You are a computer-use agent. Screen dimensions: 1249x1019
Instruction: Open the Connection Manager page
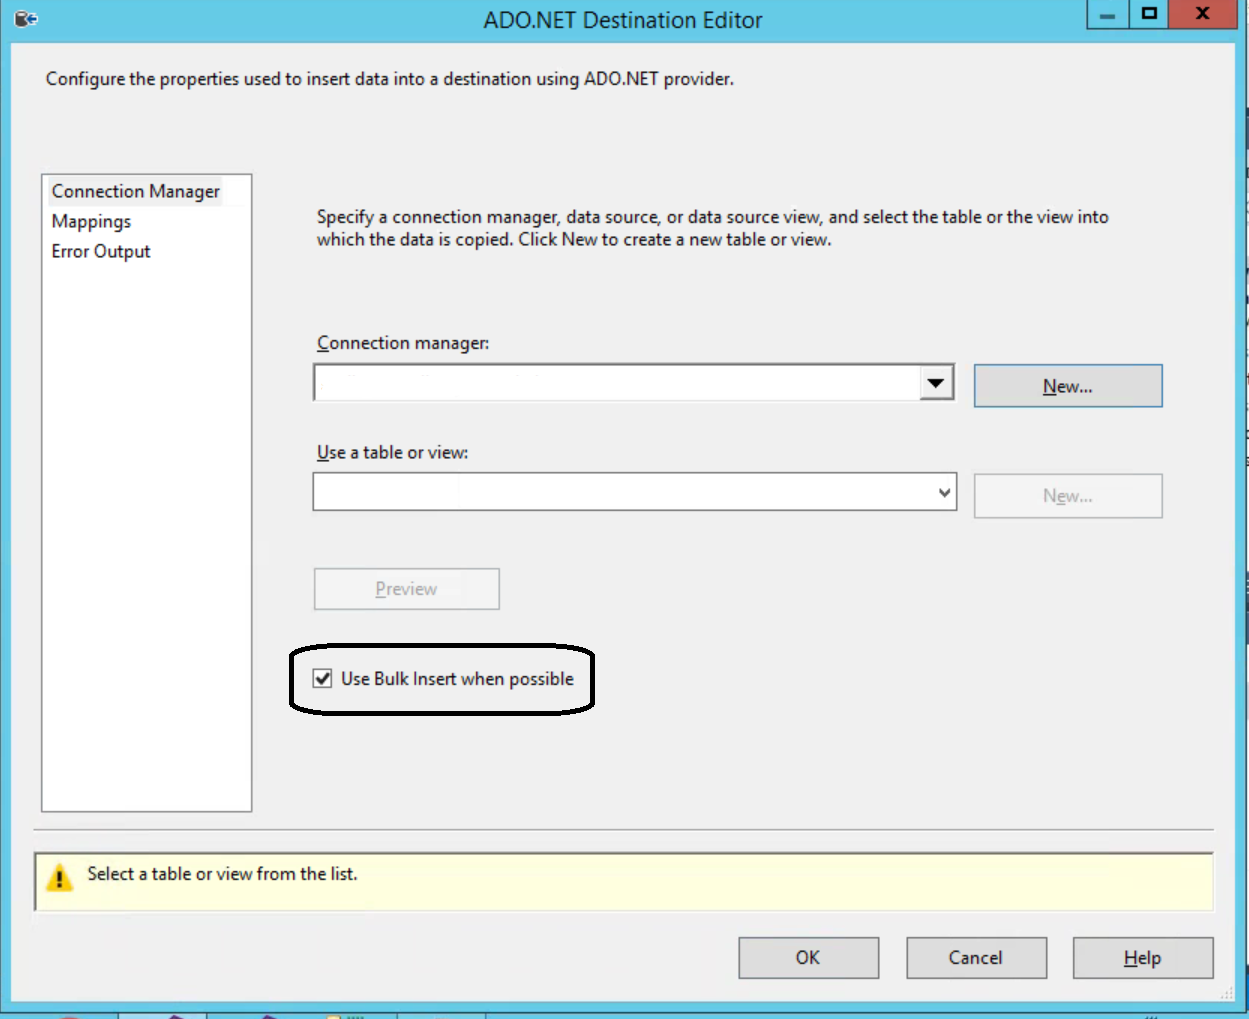(x=136, y=191)
